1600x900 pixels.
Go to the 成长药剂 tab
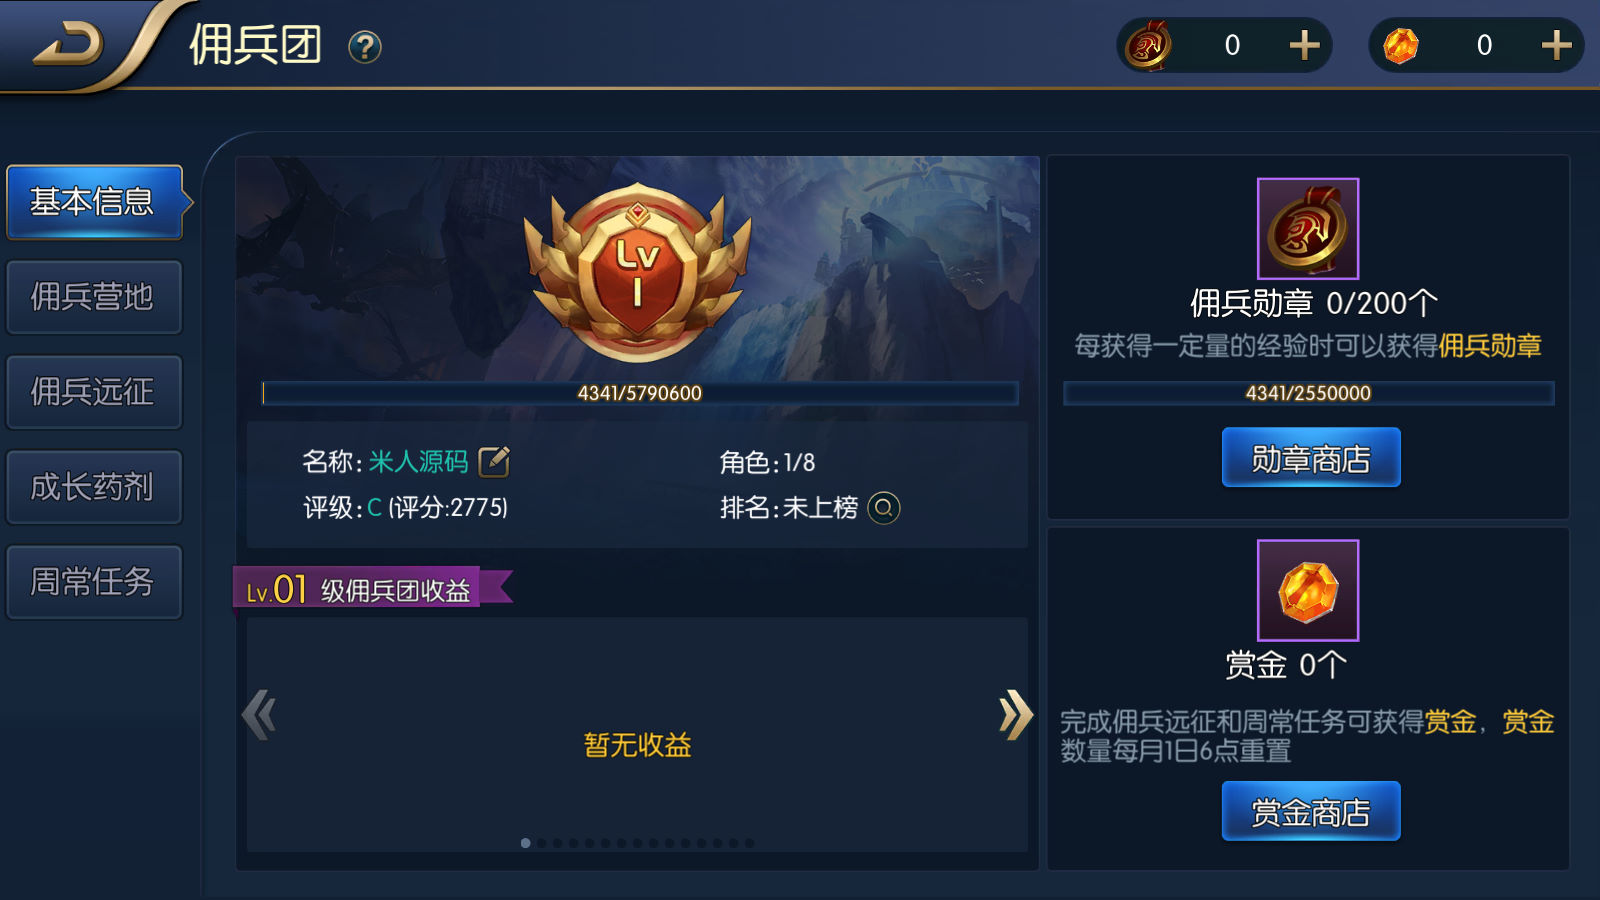(x=94, y=487)
